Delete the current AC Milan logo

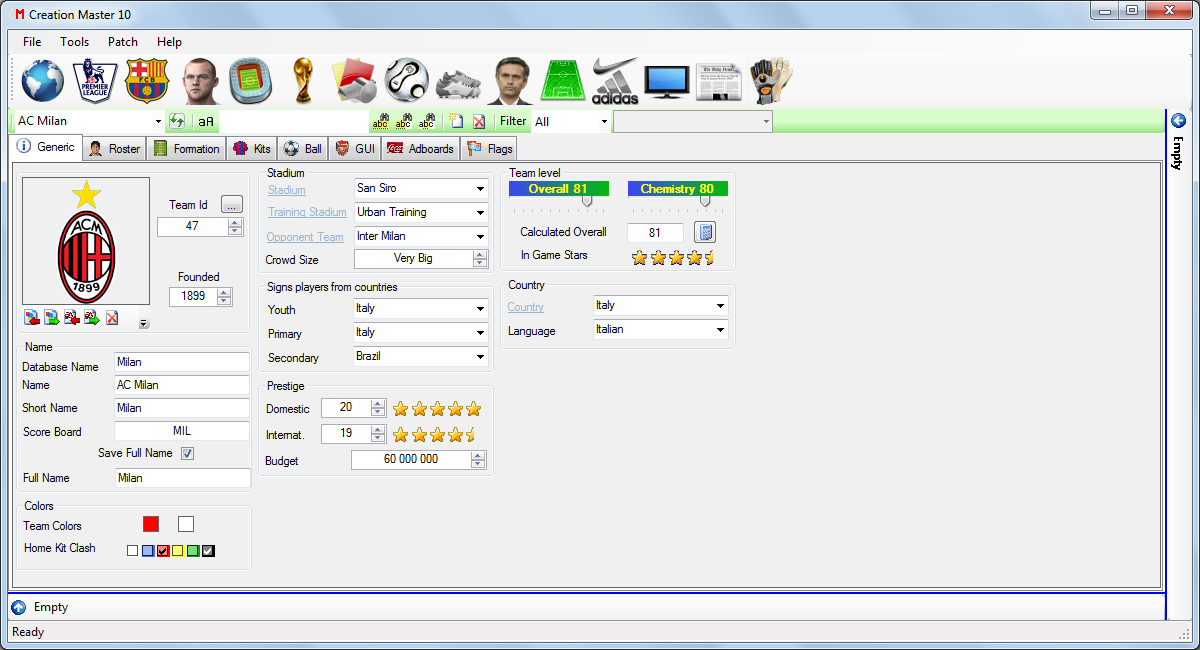coord(111,317)
